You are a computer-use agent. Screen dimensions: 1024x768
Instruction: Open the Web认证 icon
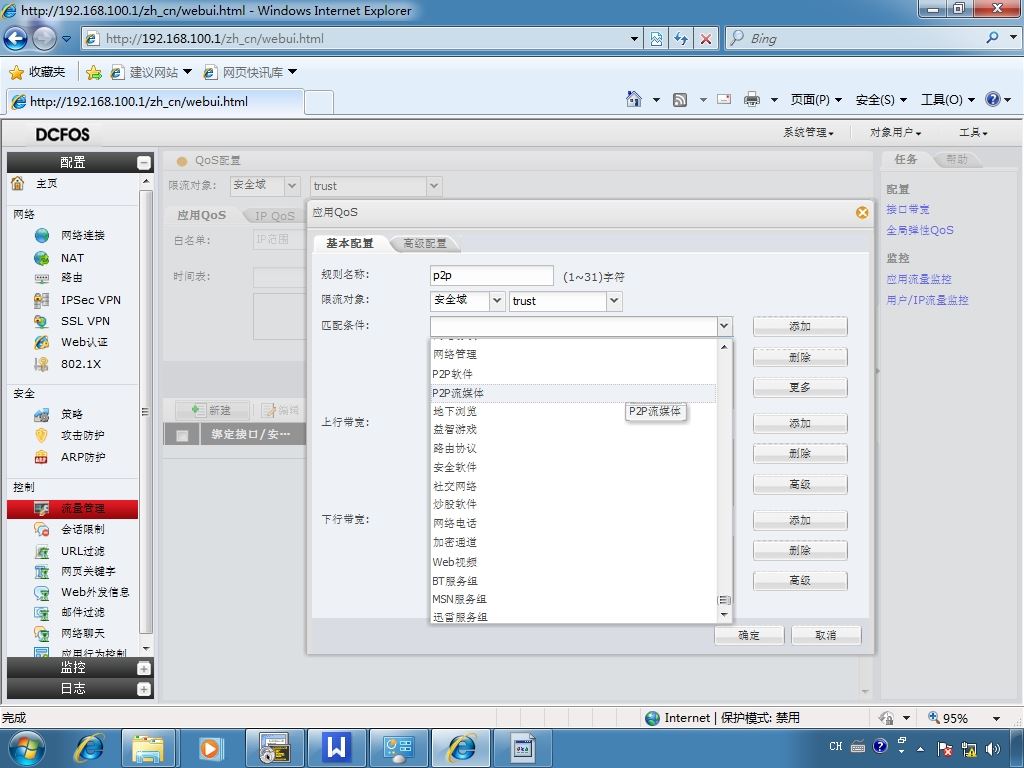[x=42, y=342]
